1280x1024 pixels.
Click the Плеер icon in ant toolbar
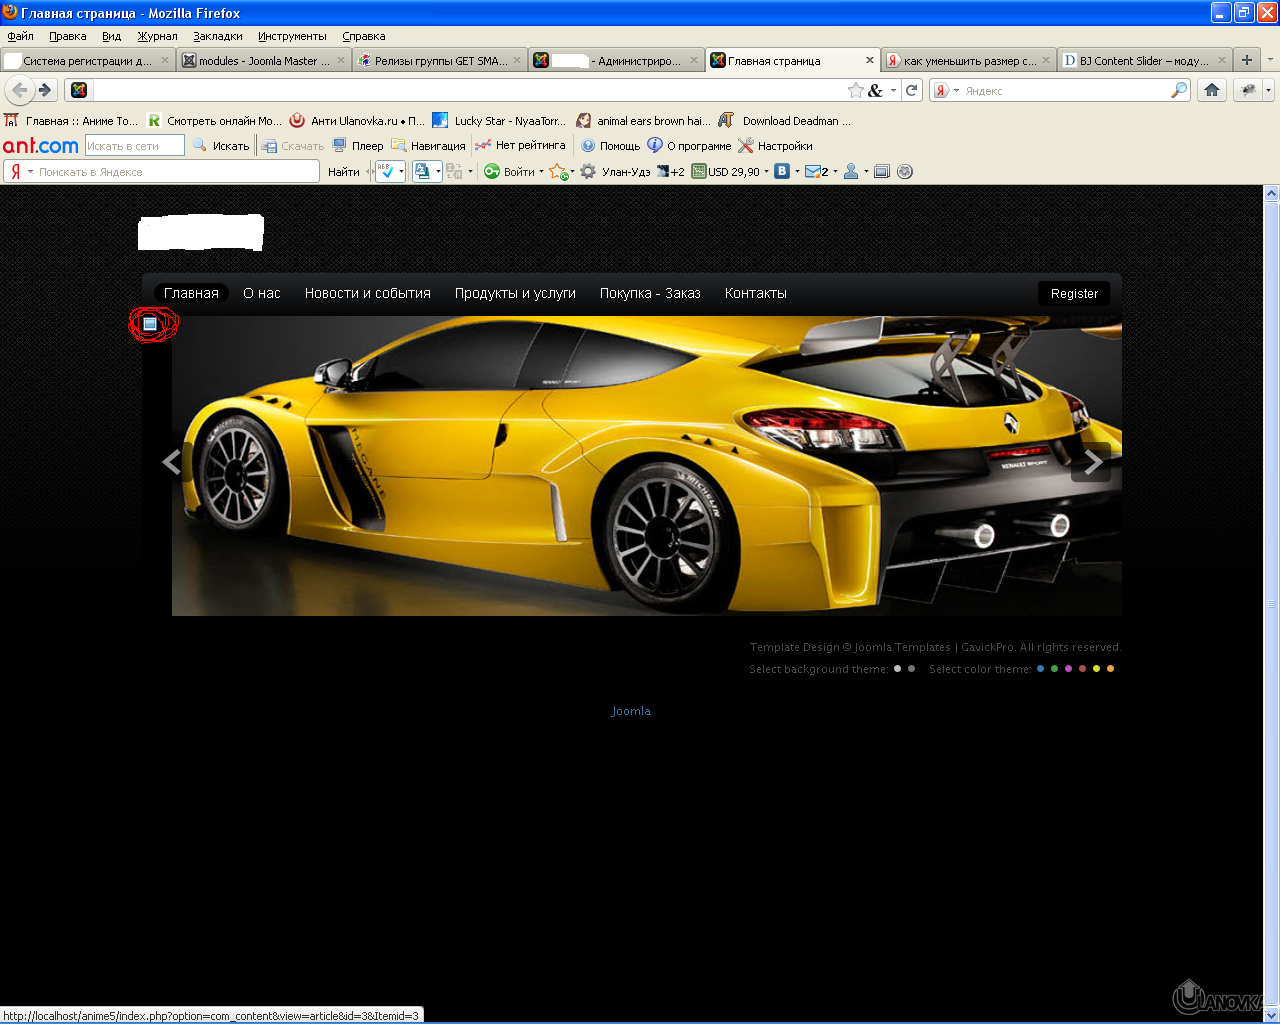tap(340, 146)
